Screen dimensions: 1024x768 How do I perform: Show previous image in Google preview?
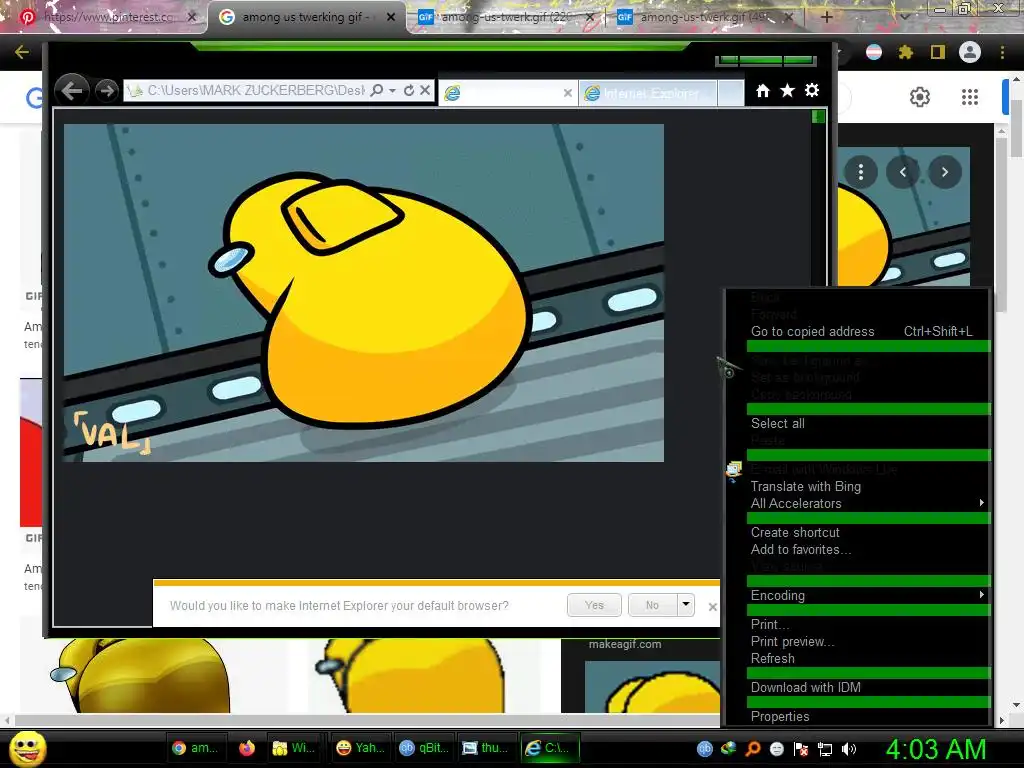[x=903, y=172]
